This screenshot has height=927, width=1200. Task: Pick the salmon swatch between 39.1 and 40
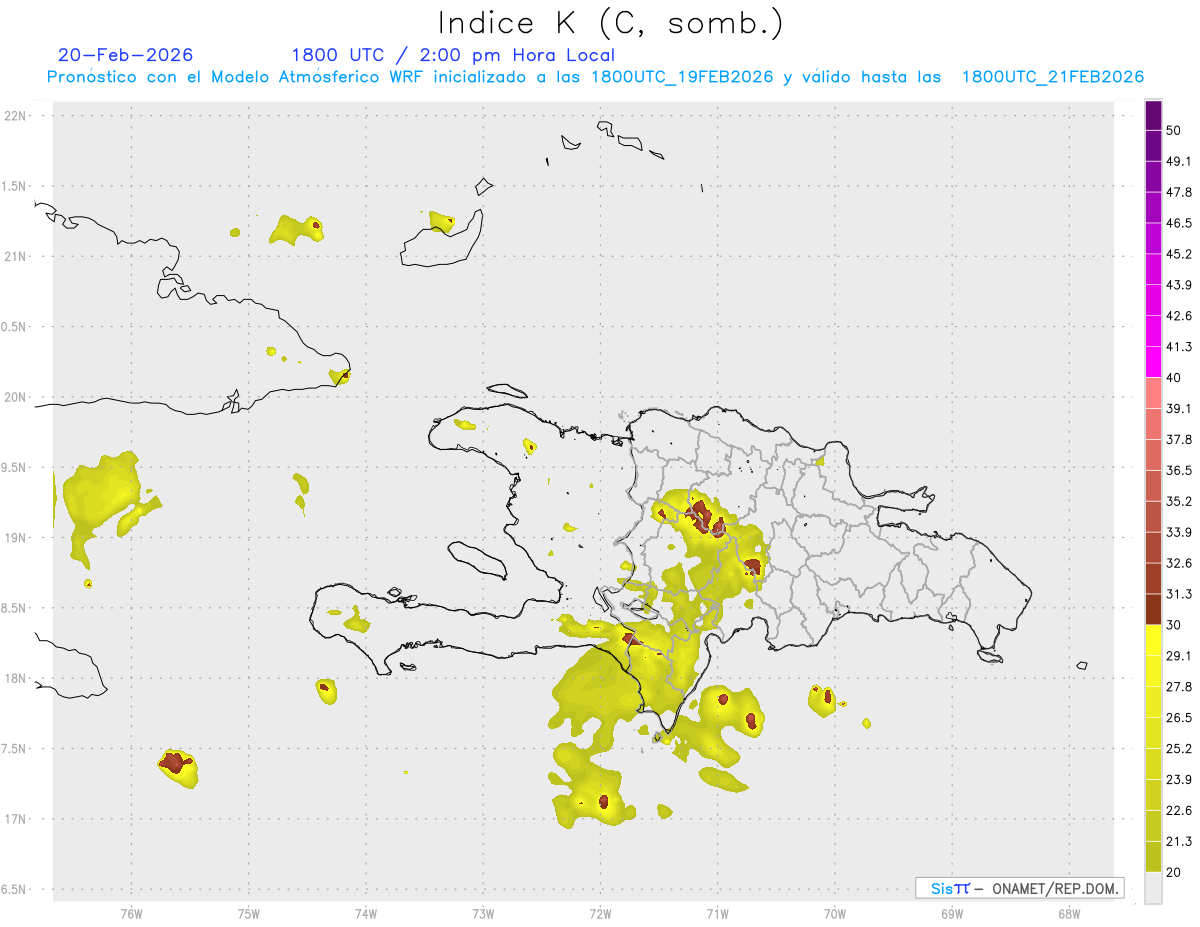pos(1153,393)
